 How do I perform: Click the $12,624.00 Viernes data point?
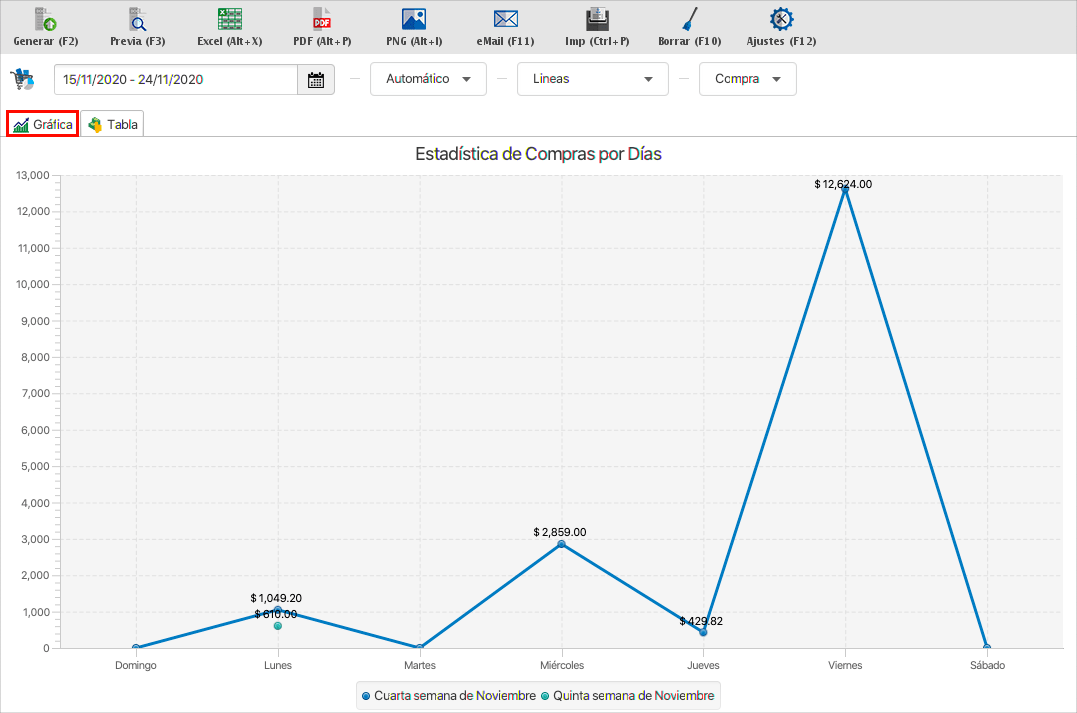point(845,189)
